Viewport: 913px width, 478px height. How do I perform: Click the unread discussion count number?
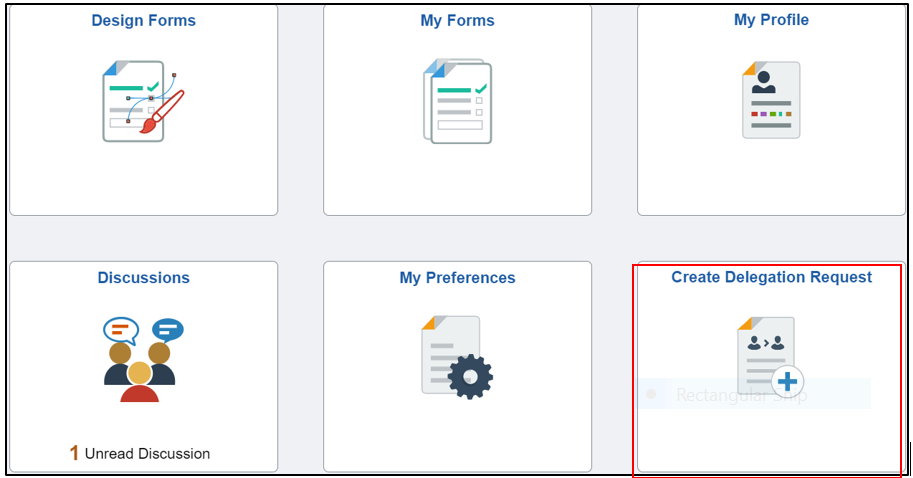(74, 453)
